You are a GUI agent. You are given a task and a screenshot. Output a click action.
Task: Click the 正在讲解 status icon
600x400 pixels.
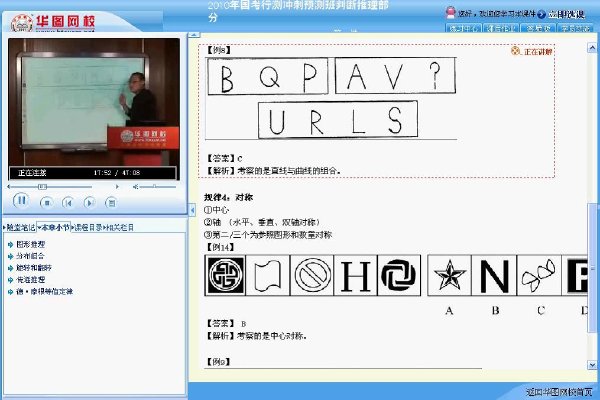(x=515, y=51)
